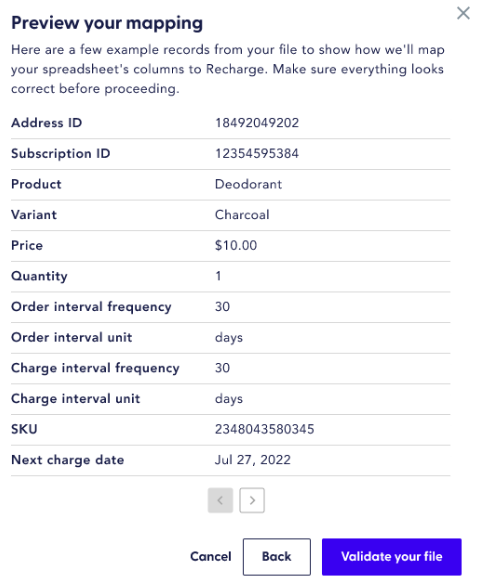The width and height of the screenshot is (478, 583).
Task: Click the SKU value 2348043580345
Action: pyautogui.click(x=264, y=429)
